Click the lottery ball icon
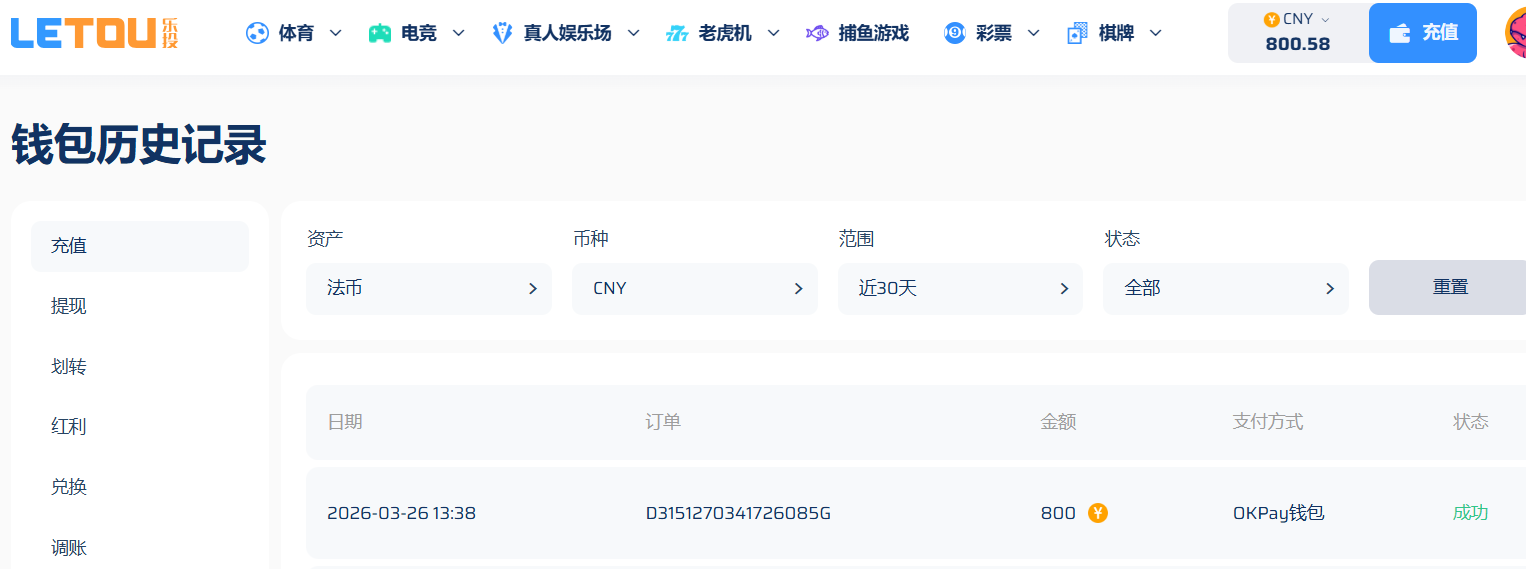 [954, 33]
